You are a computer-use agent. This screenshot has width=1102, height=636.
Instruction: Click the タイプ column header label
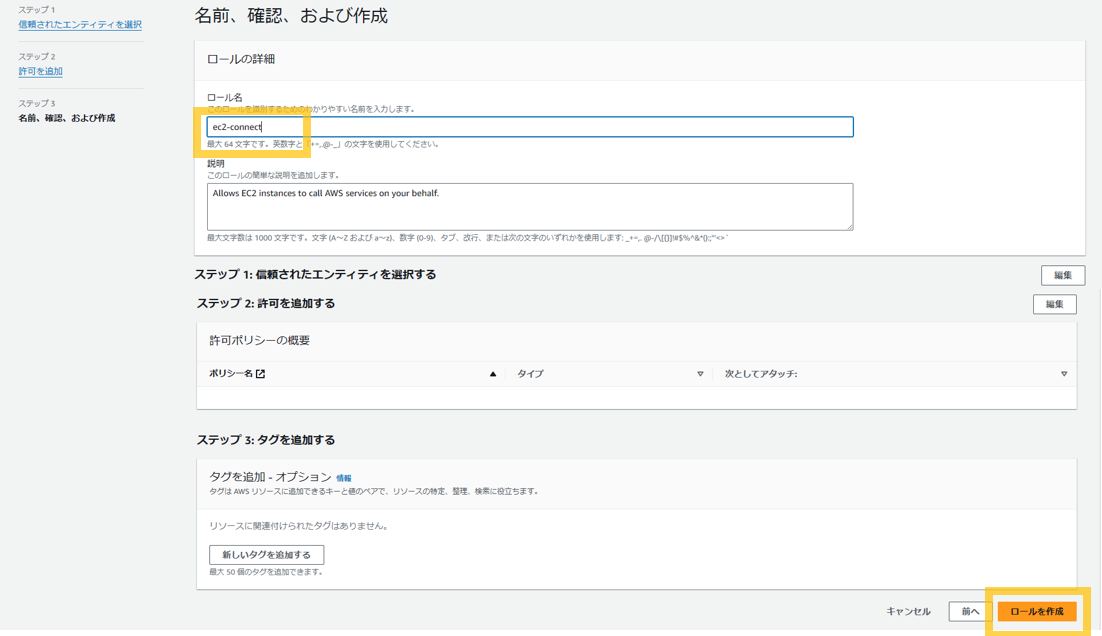tap(530, 374)
